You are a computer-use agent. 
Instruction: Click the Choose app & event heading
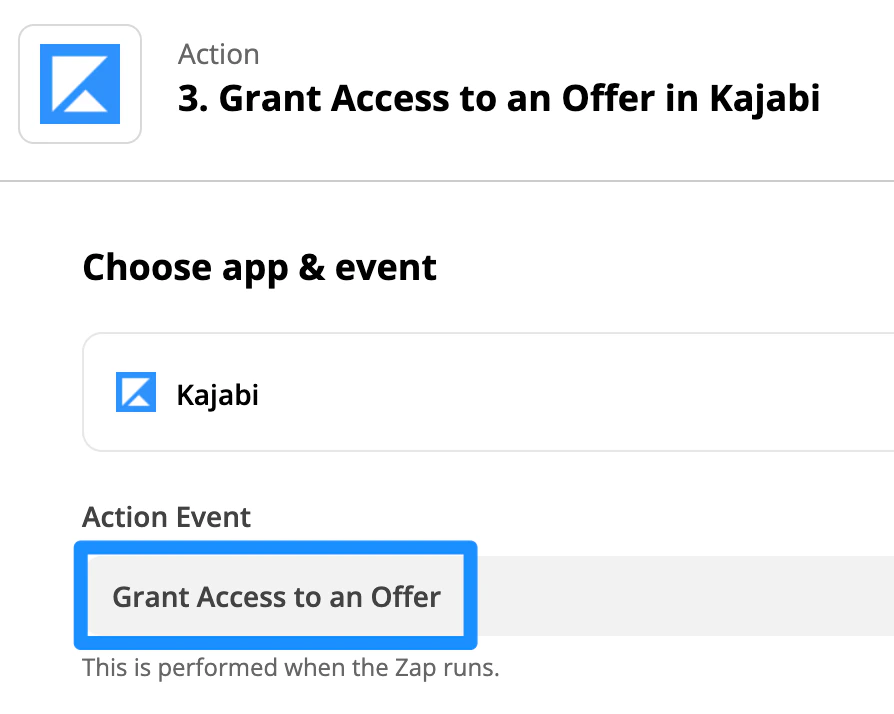tap(260, 267)
